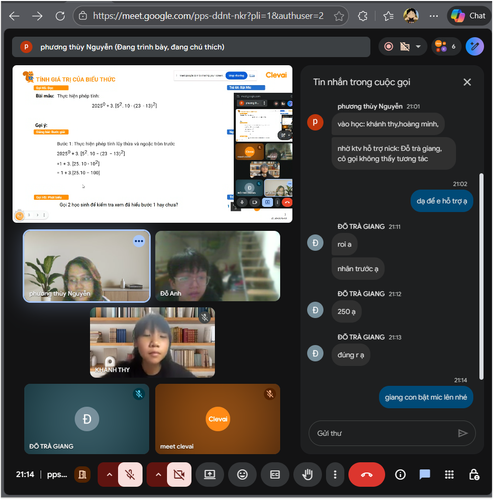
Task: Open the Copilot Chat button
Action: click(x=468, y=16)
